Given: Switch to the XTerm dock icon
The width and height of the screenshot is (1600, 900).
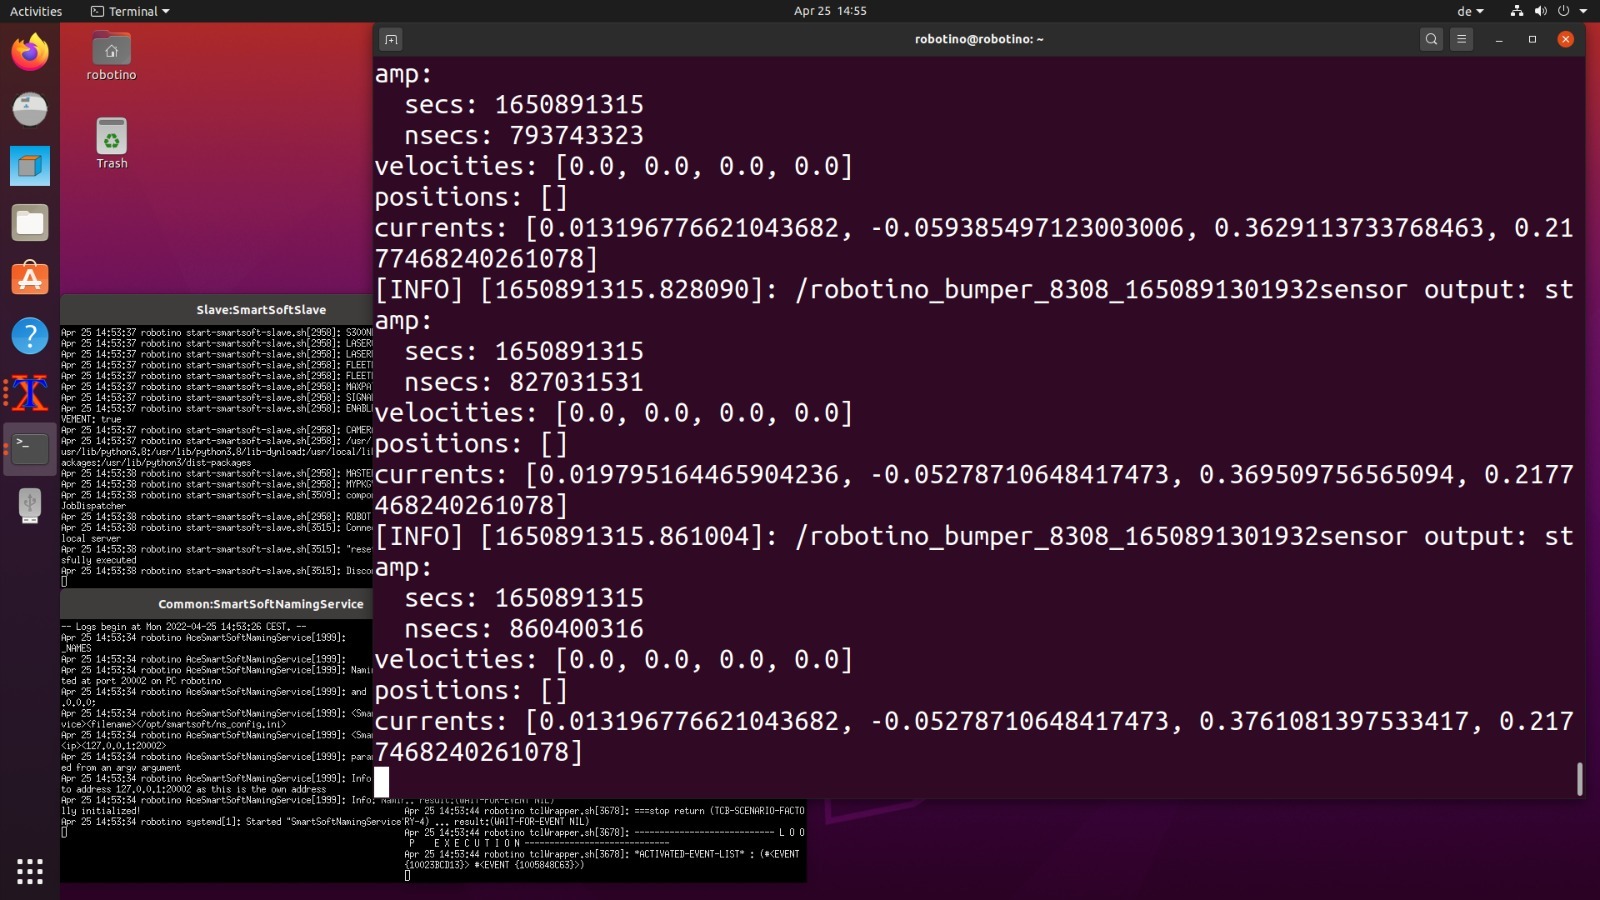Looking at the screenshot, I should pyautogui.click(x=30, y=393).
